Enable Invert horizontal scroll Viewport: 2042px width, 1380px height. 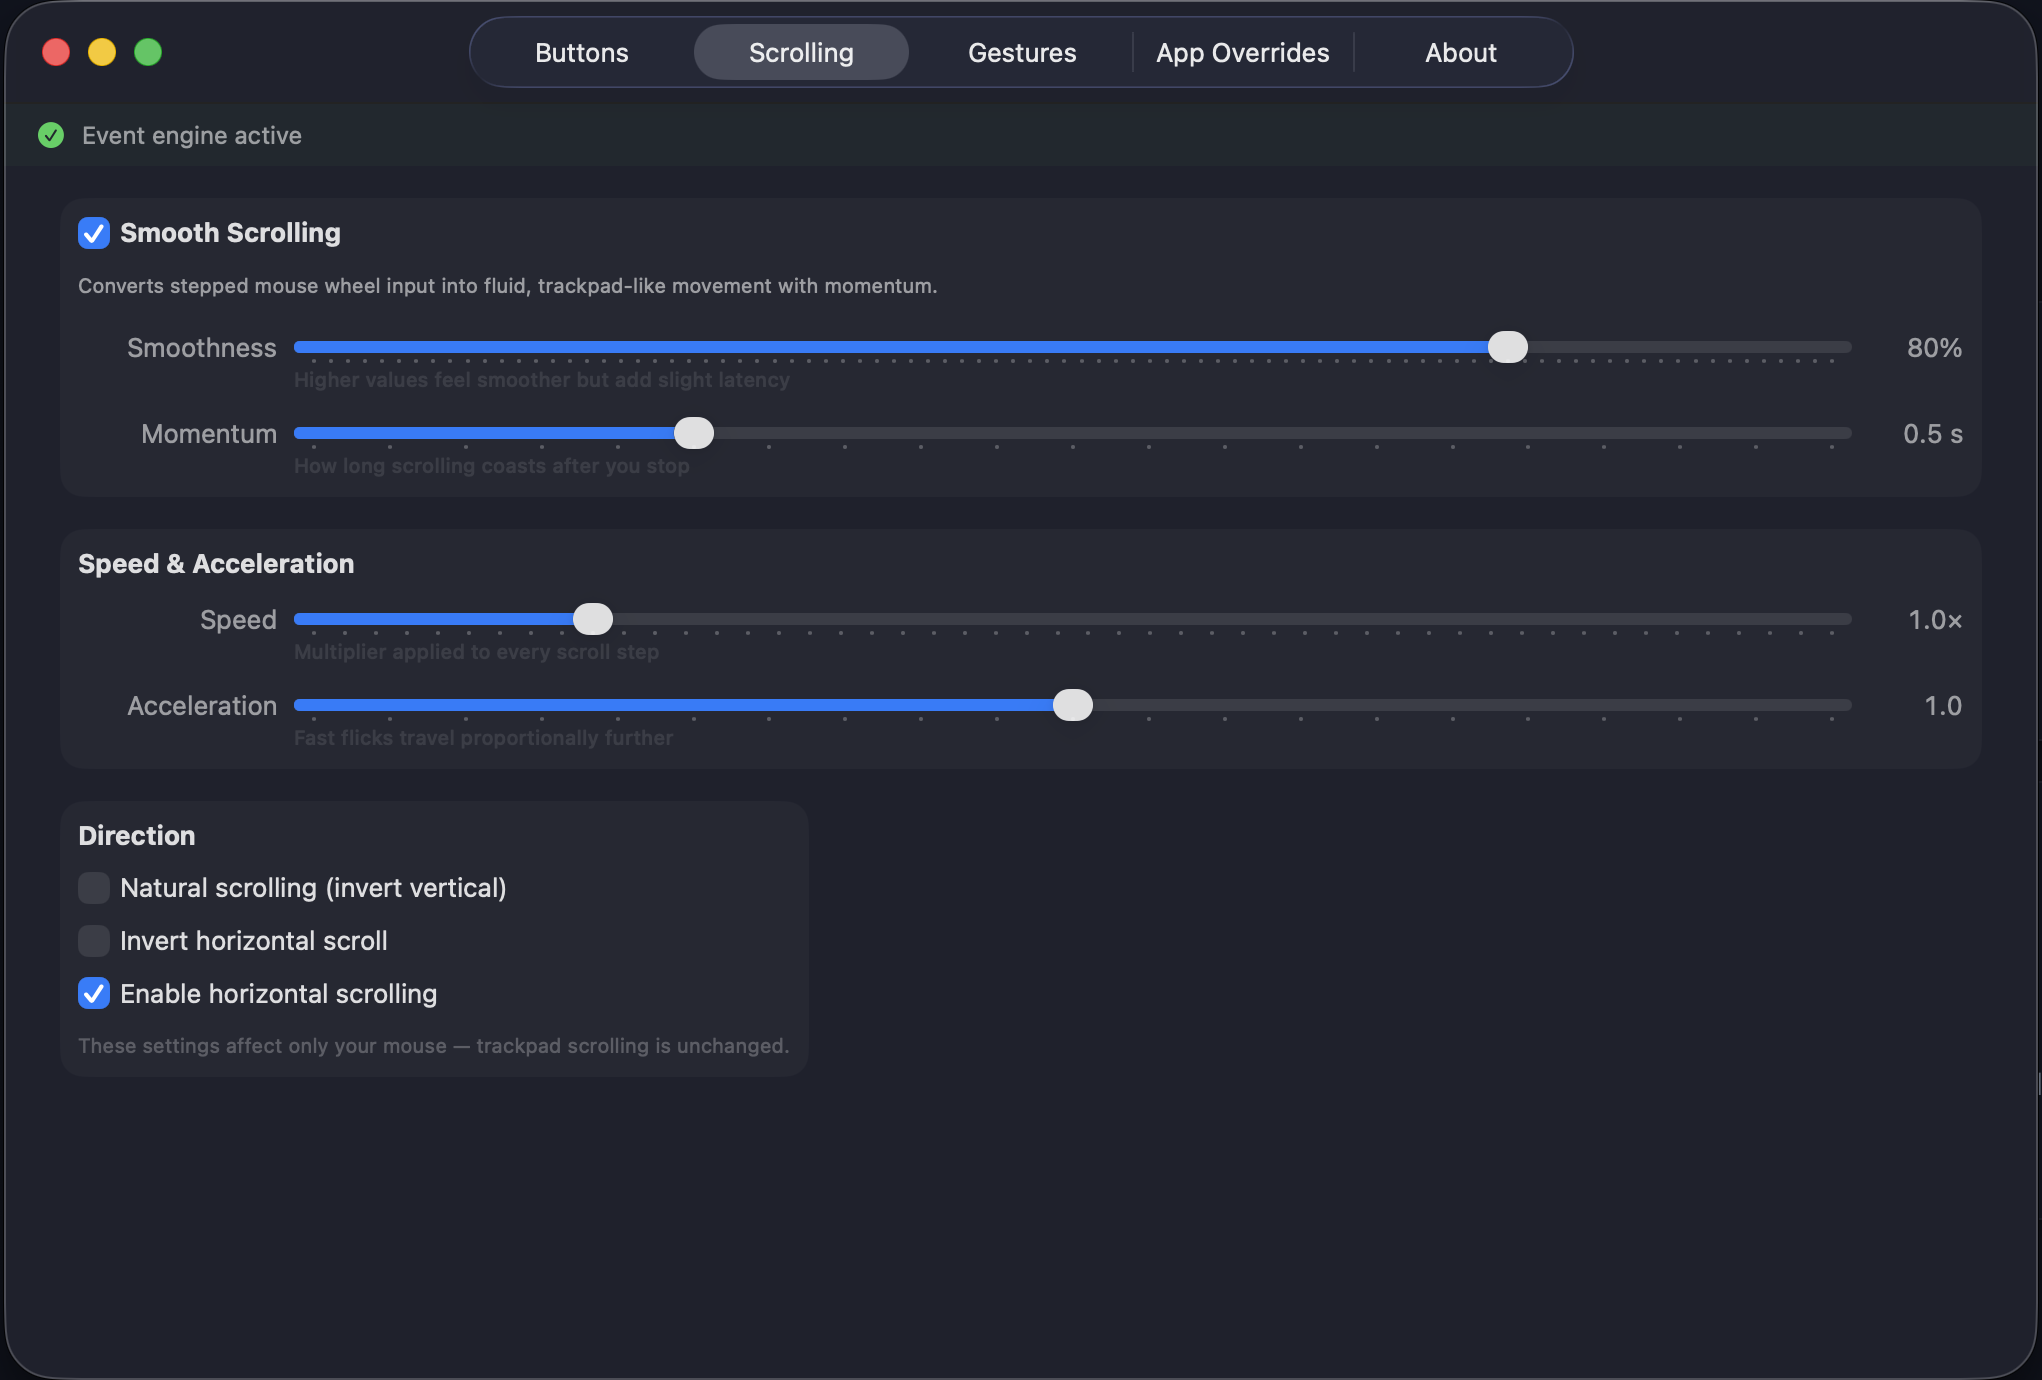click(x=93, y=941)
